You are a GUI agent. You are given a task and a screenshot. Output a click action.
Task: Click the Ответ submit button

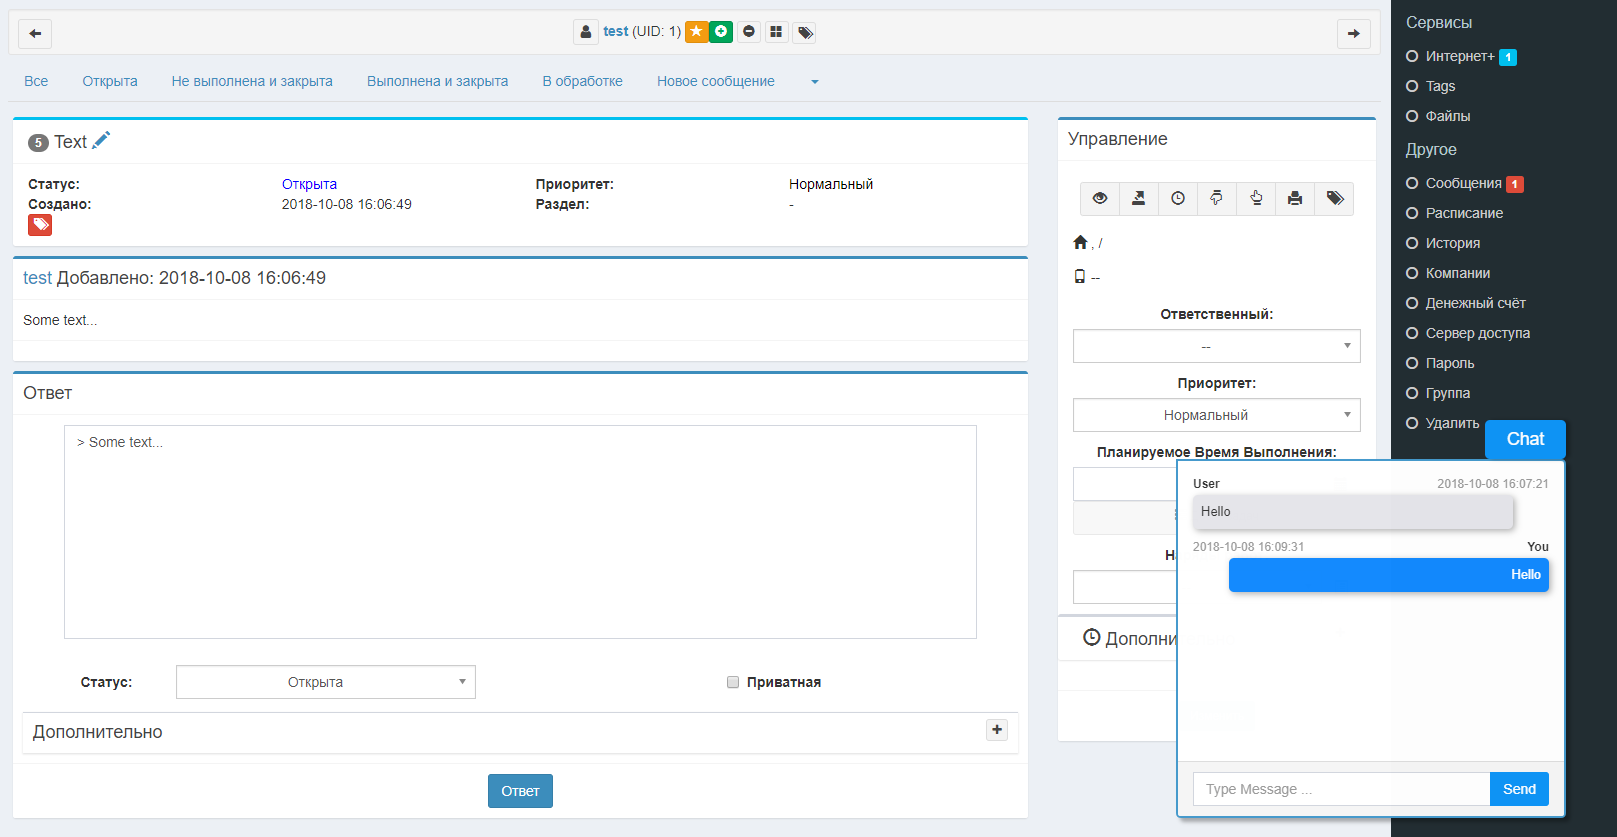click(x=520, y=791)
